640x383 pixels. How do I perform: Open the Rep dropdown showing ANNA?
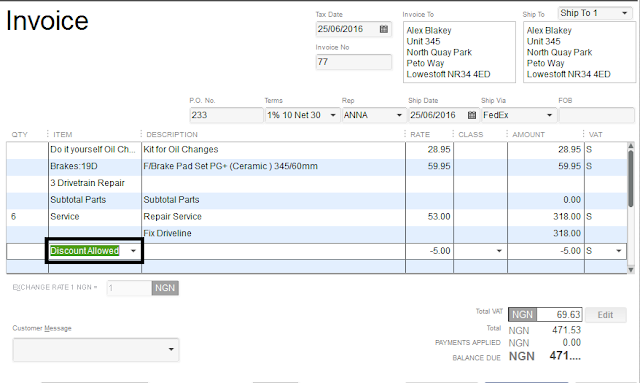(399, 115)
